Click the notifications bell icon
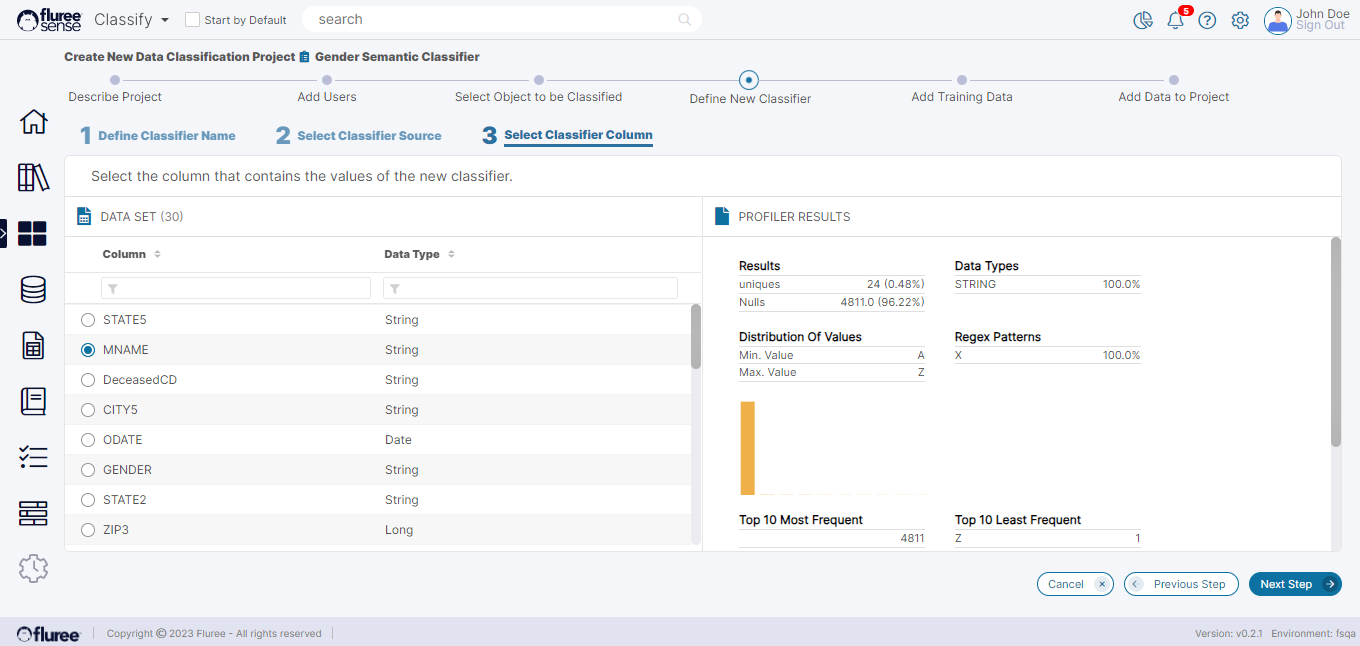This screenshot has width=1360, height=646. click(1175, 21)
